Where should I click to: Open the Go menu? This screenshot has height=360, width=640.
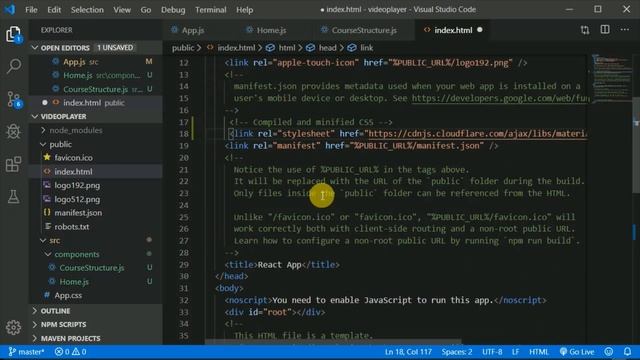click(146, 10)
